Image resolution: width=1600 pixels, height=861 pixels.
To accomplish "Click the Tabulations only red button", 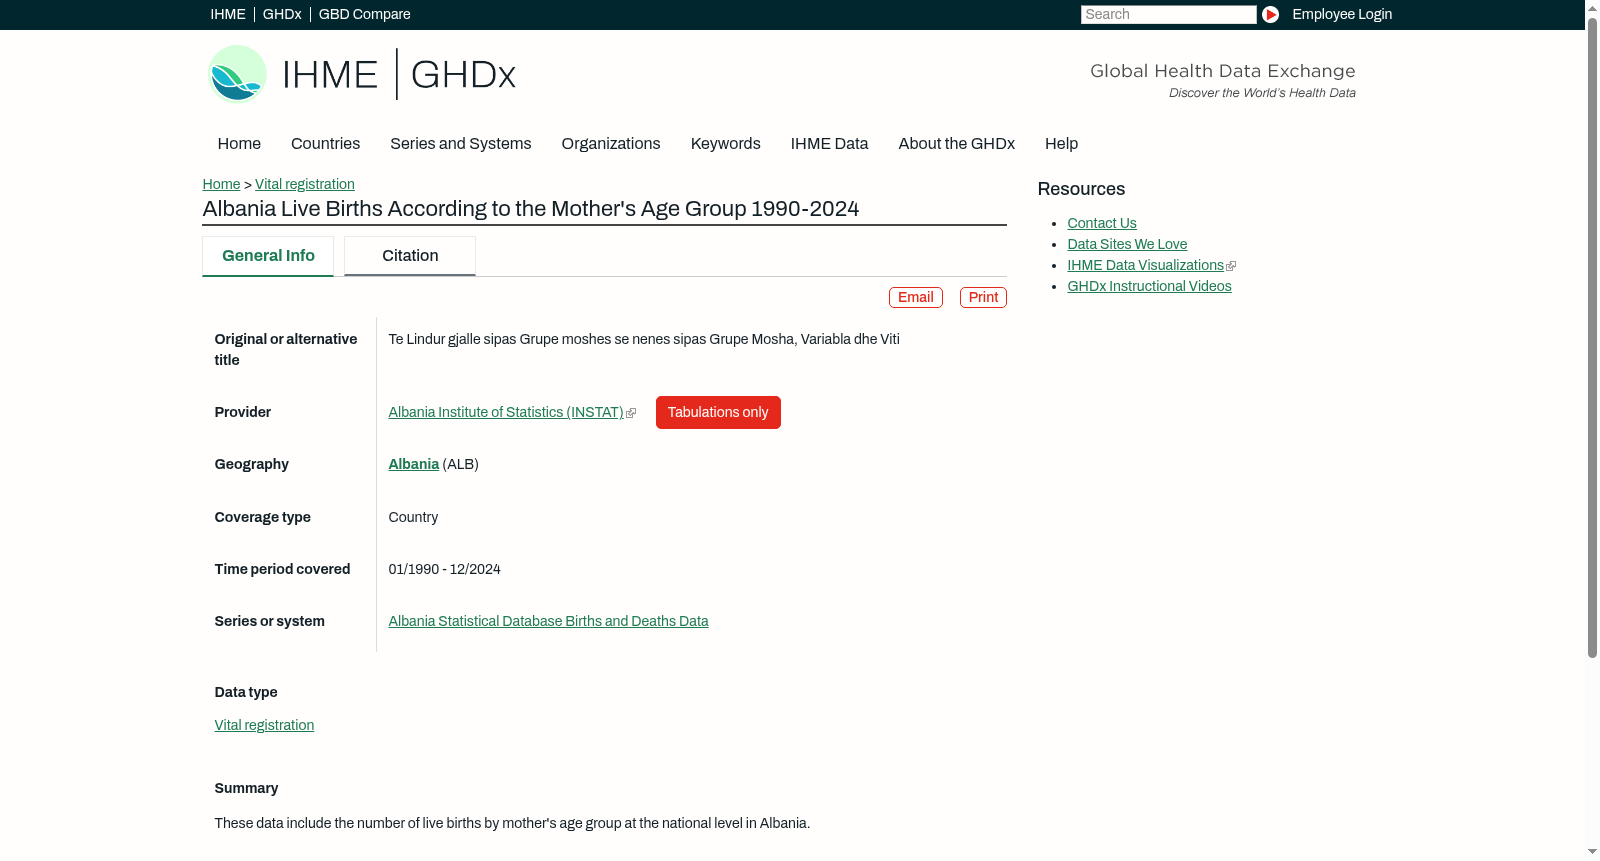I will (x=718, y=413).
